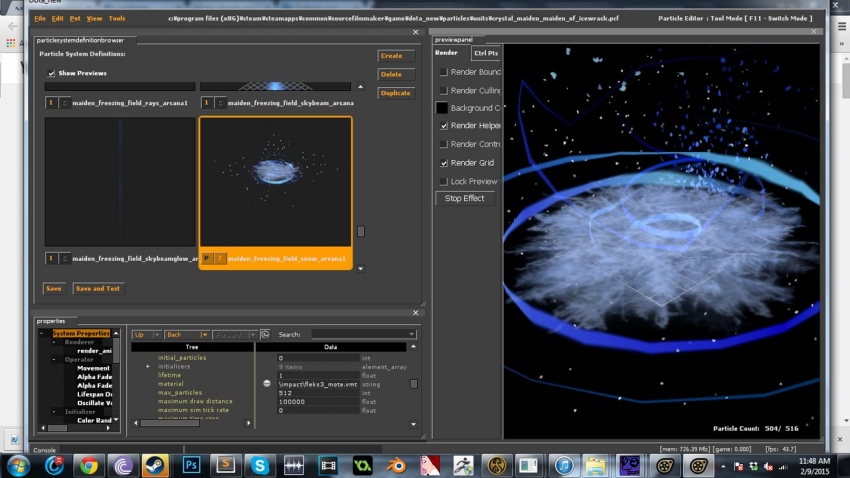Open the Search combo box dropdown

(411, 334)
